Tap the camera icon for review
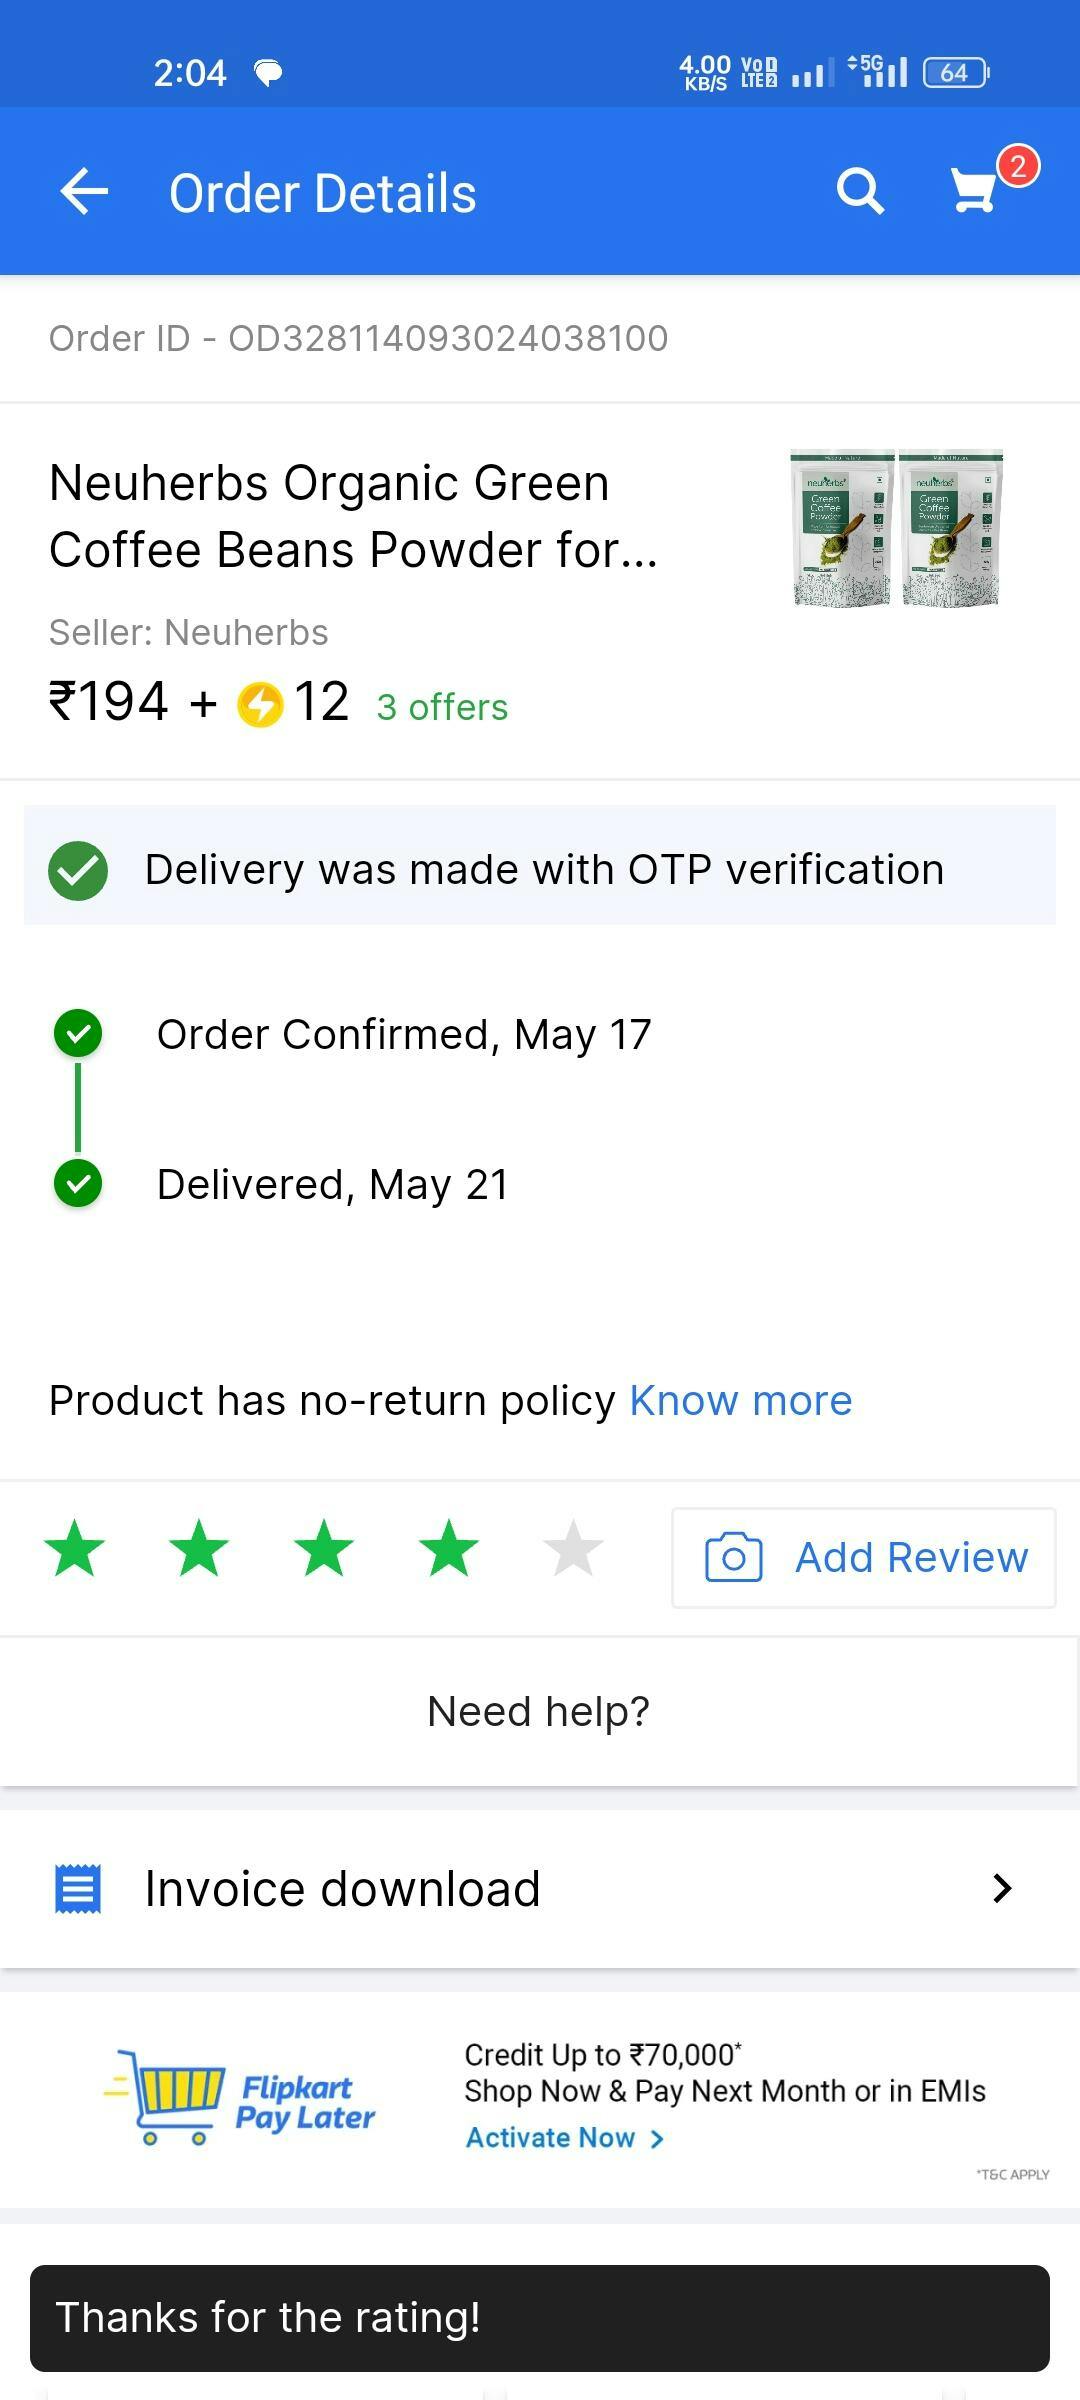1080x2400 pixels. (x=733, y=1557)
